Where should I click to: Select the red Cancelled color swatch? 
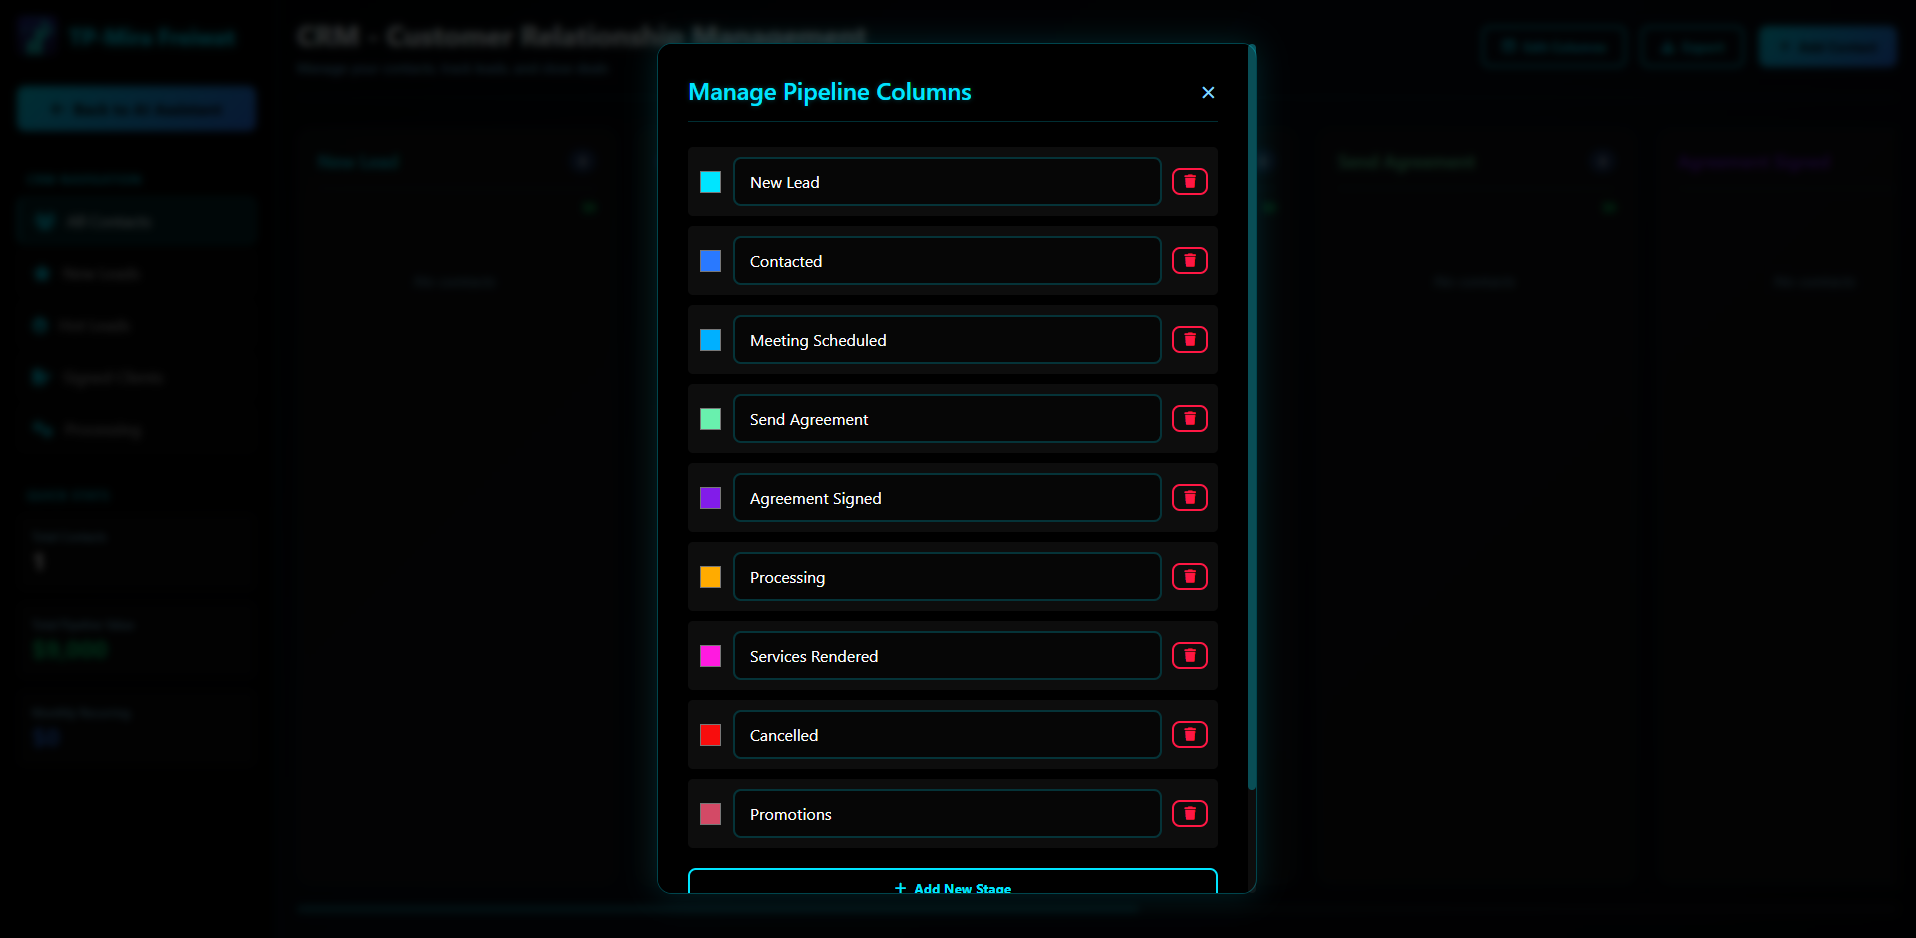(x=710, y=735)
